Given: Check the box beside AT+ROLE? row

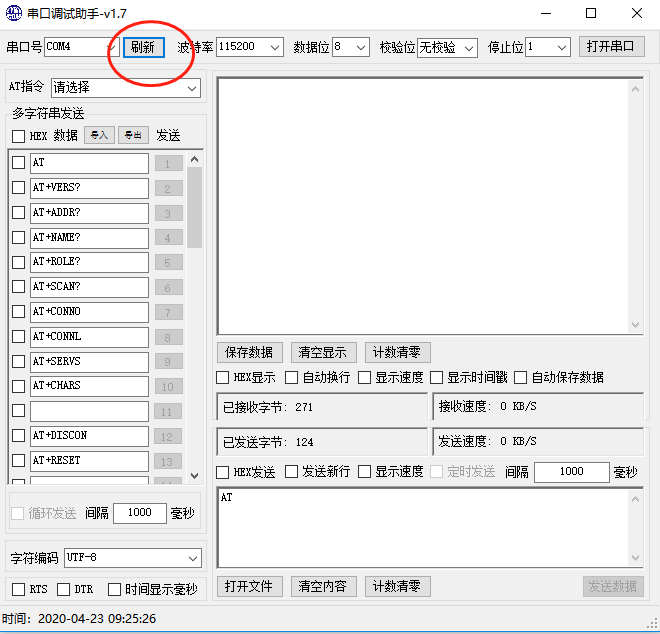Looking at the screenshot, I should (x=19, y=262).
